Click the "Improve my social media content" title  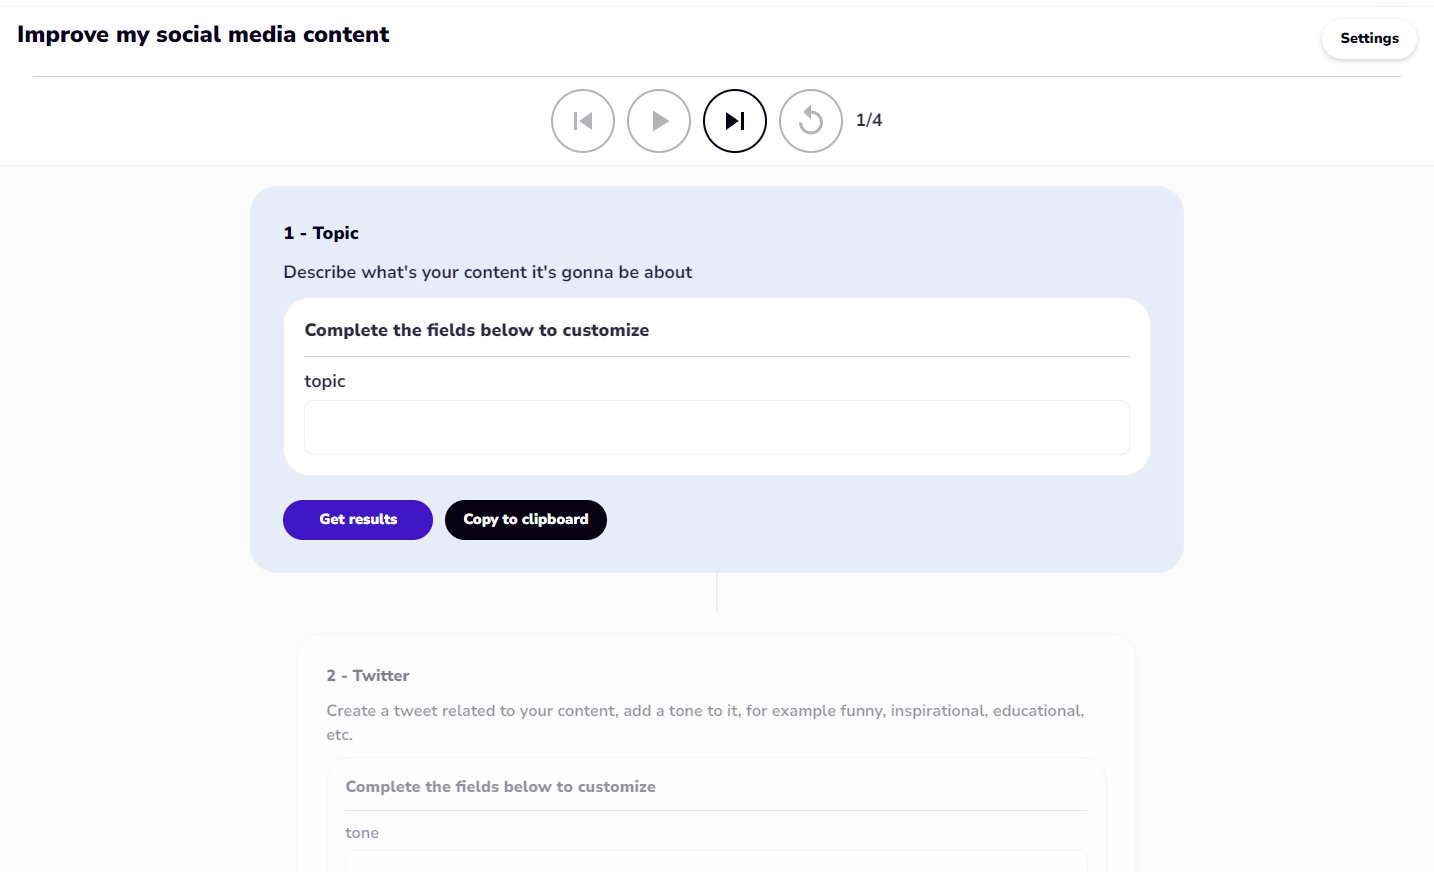coord(203,35)
